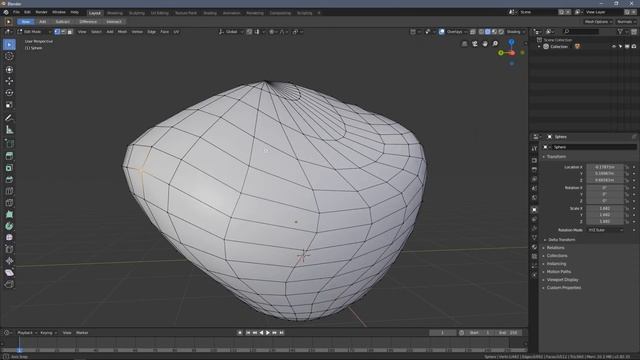
Task: Expand Collection tree row in outliner
Action: pyautogui.click(x=539, y=47)
